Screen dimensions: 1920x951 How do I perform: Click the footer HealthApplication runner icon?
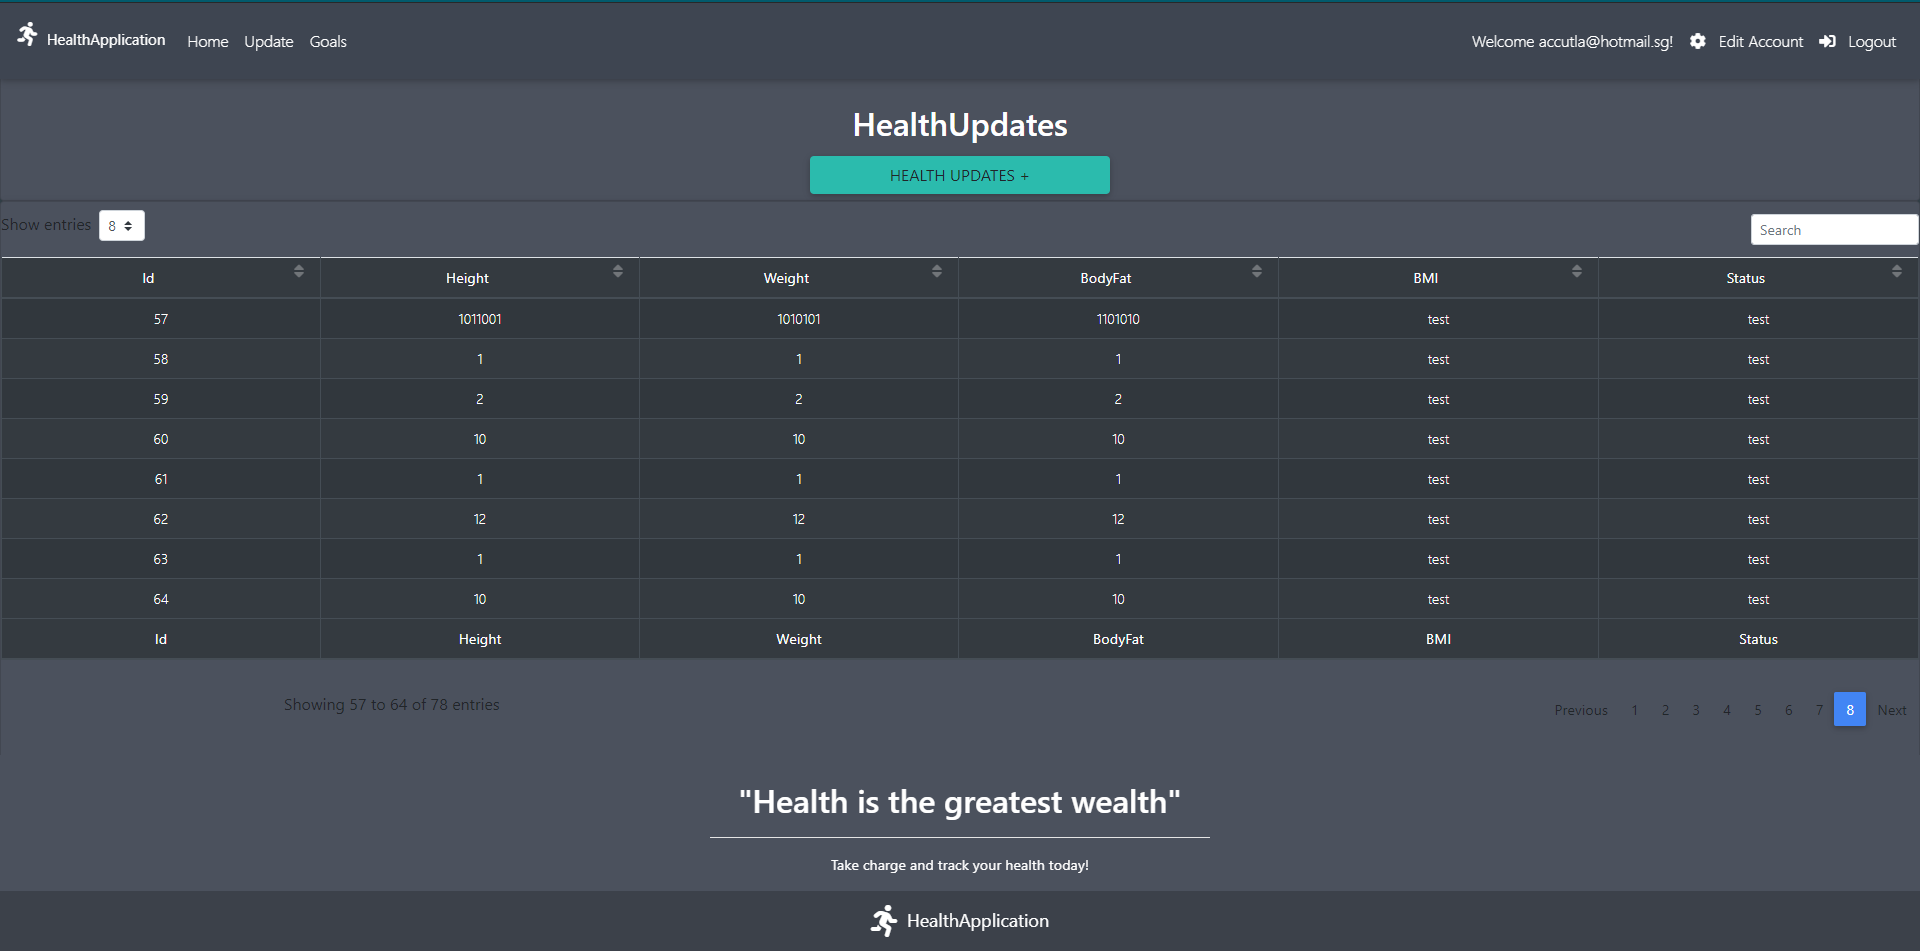click(884, 920)
